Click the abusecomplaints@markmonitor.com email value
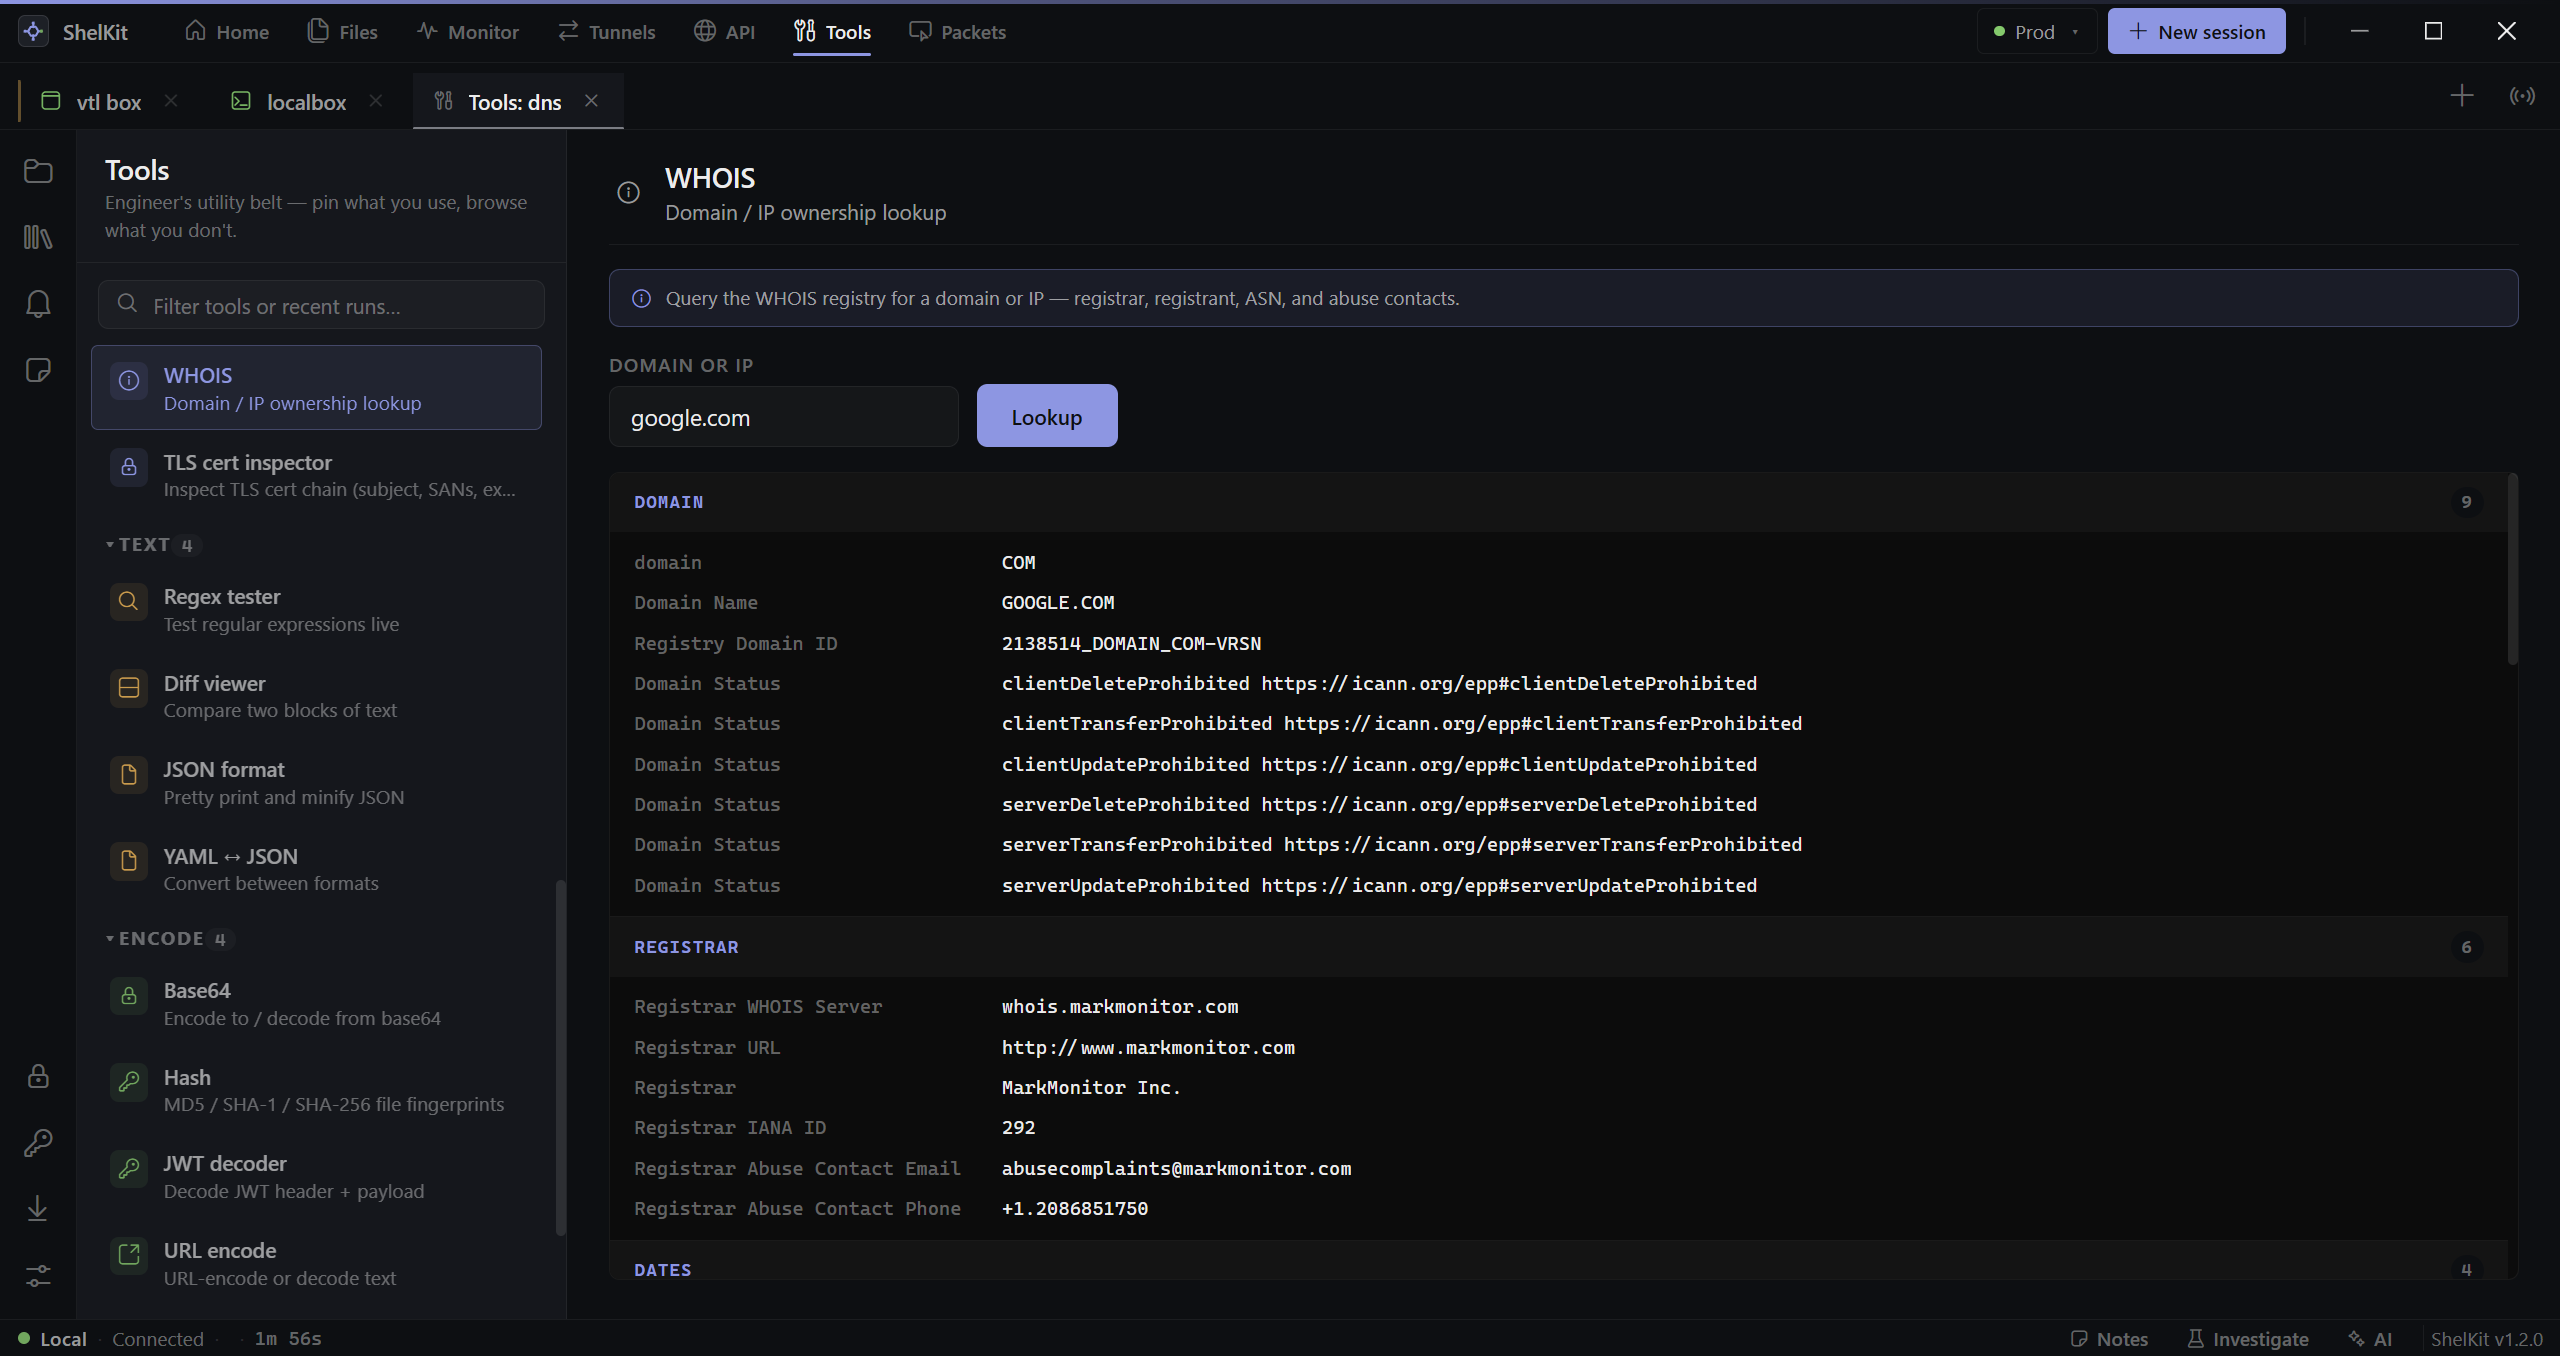 (x=1176, y=1169)
